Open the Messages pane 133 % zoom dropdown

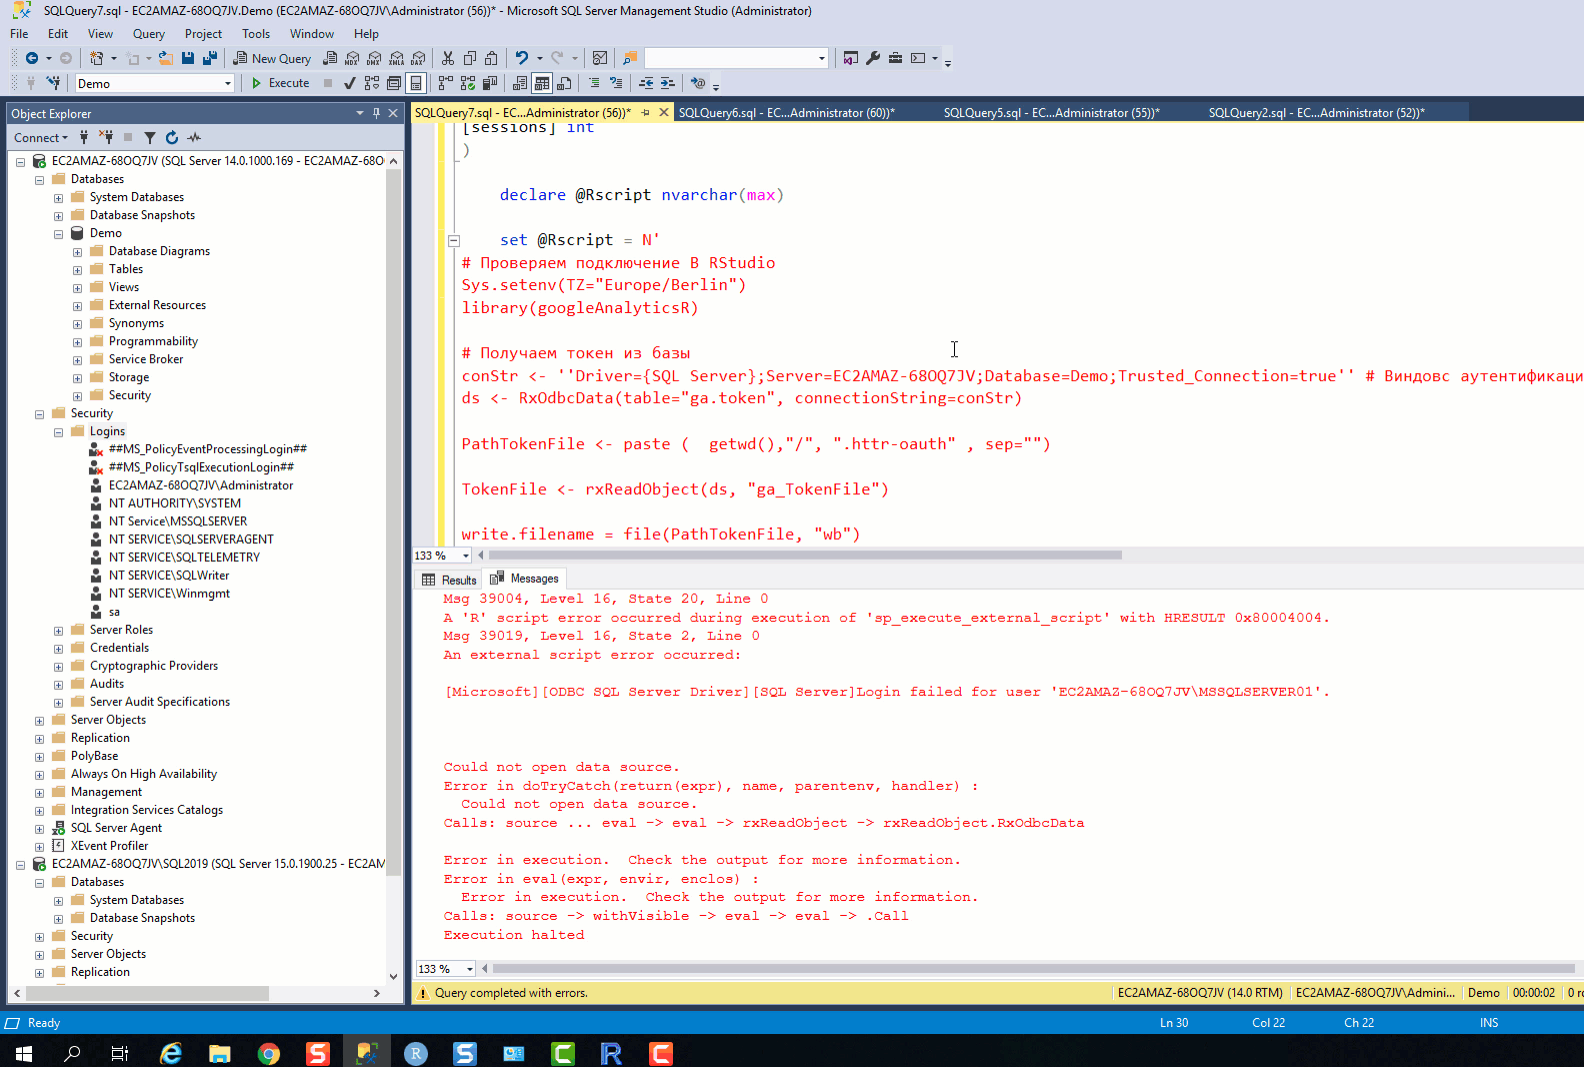point(469,968)
